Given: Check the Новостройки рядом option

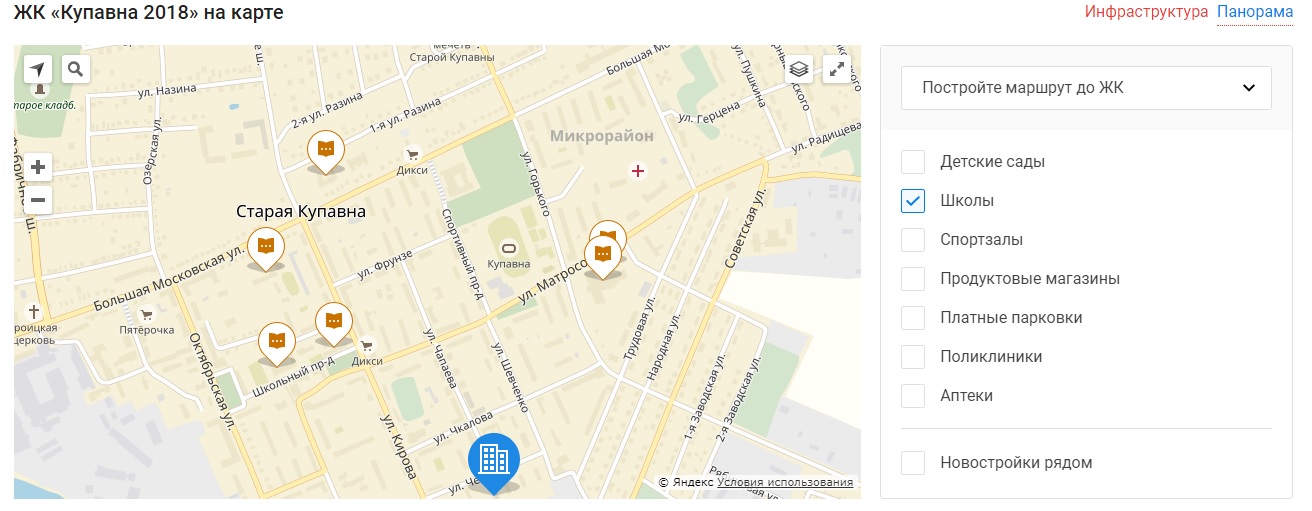Looking at the screenshot, I should point(912,463).
